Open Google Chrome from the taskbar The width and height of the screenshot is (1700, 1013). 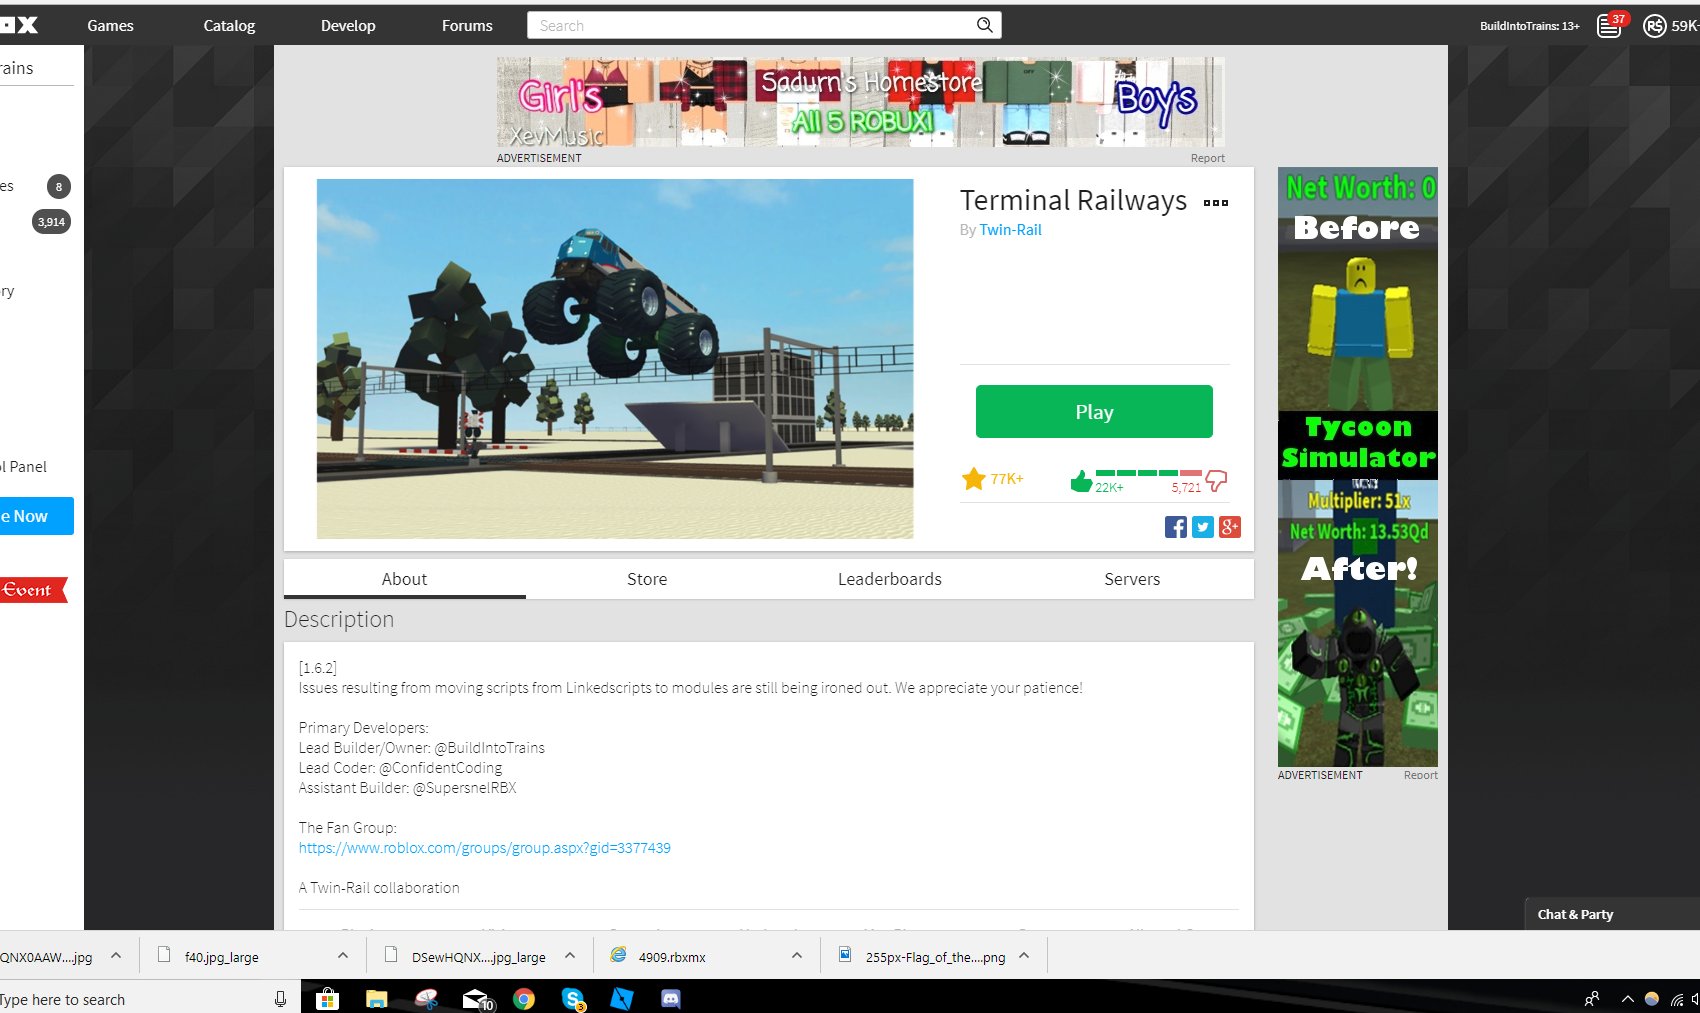point(524,998)
